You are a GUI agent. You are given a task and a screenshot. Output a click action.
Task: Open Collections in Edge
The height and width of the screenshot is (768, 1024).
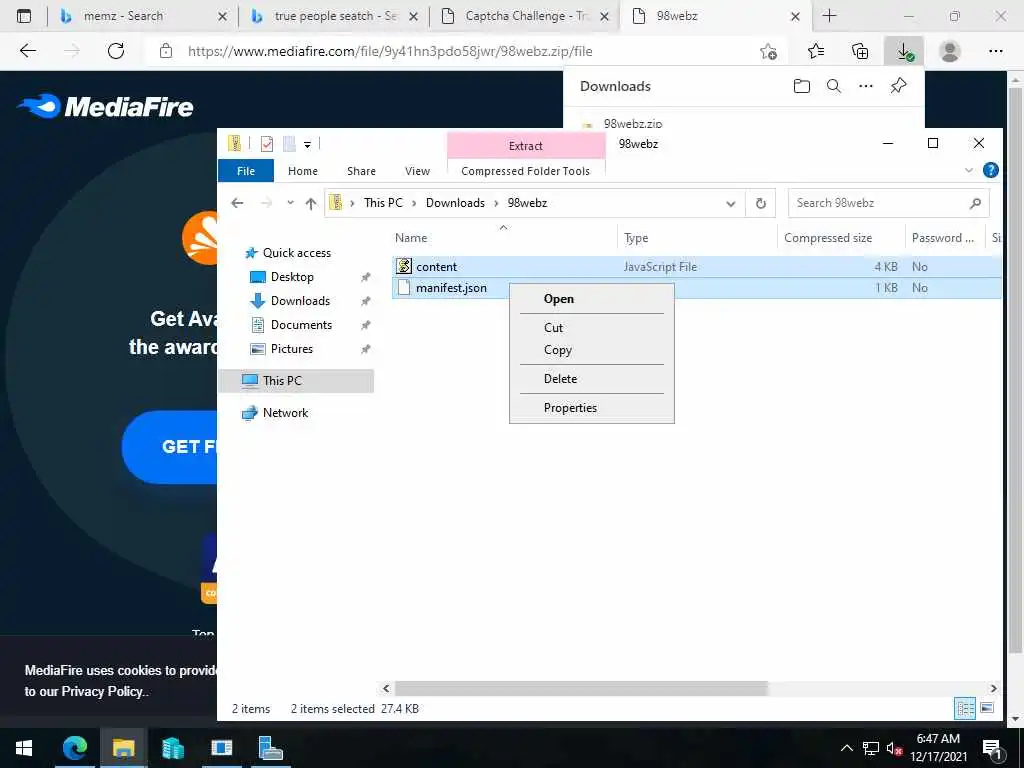pos(860,51)
